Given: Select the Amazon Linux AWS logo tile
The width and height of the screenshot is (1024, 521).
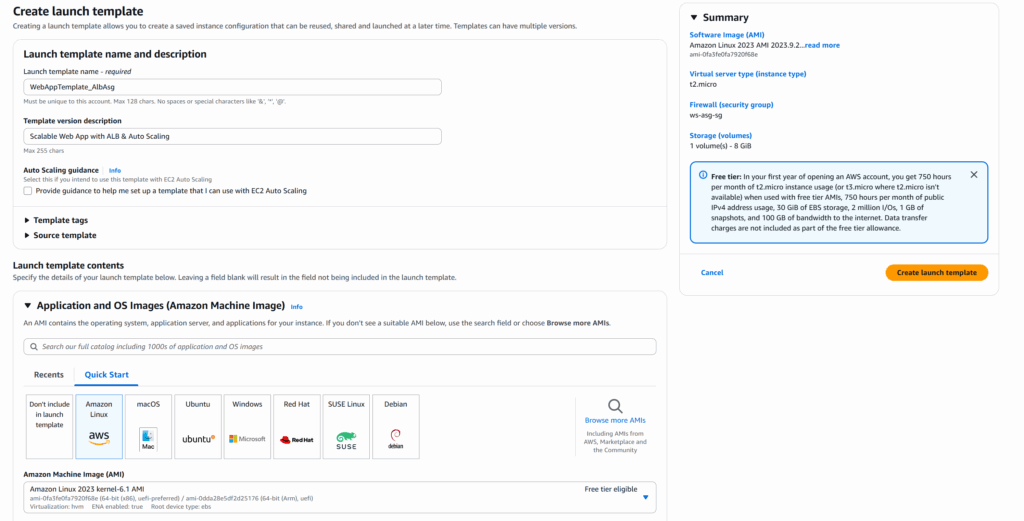Looking at the screenshot, I should [x=99, y=437].
